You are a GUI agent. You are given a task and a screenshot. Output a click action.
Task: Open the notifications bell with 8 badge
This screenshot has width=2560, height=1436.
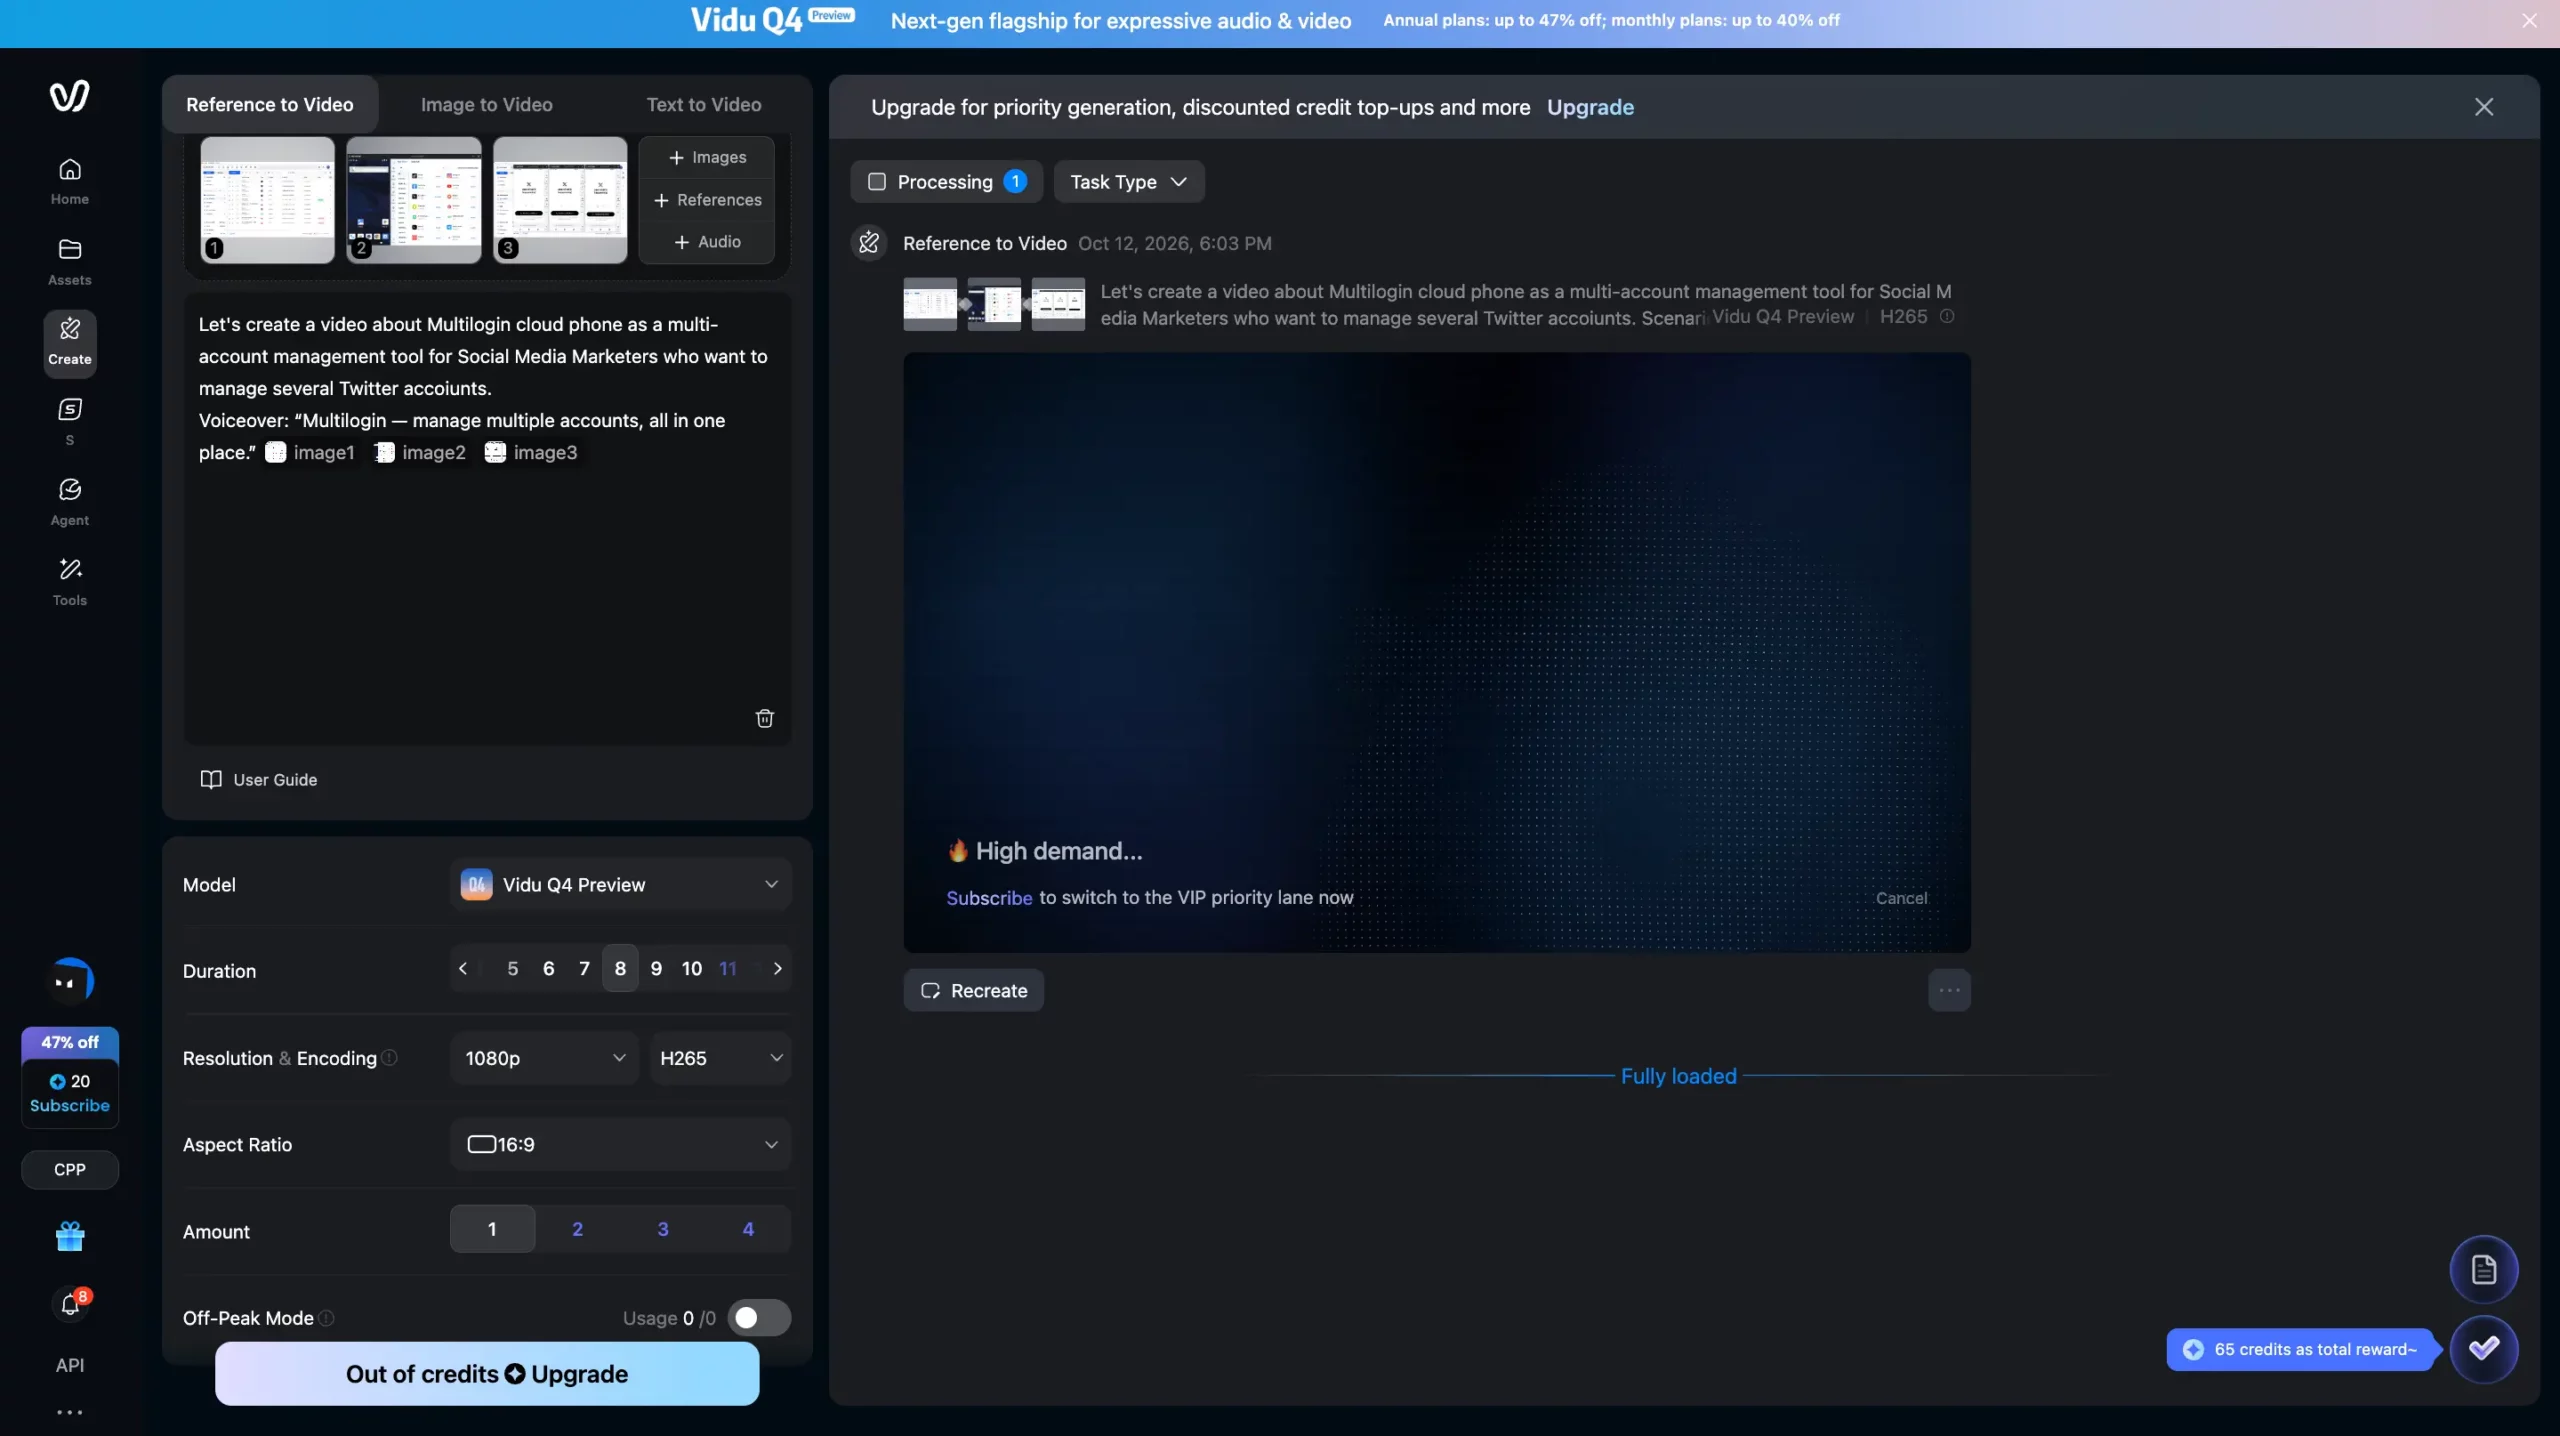pyautogui.click(x=69, y=1303)
